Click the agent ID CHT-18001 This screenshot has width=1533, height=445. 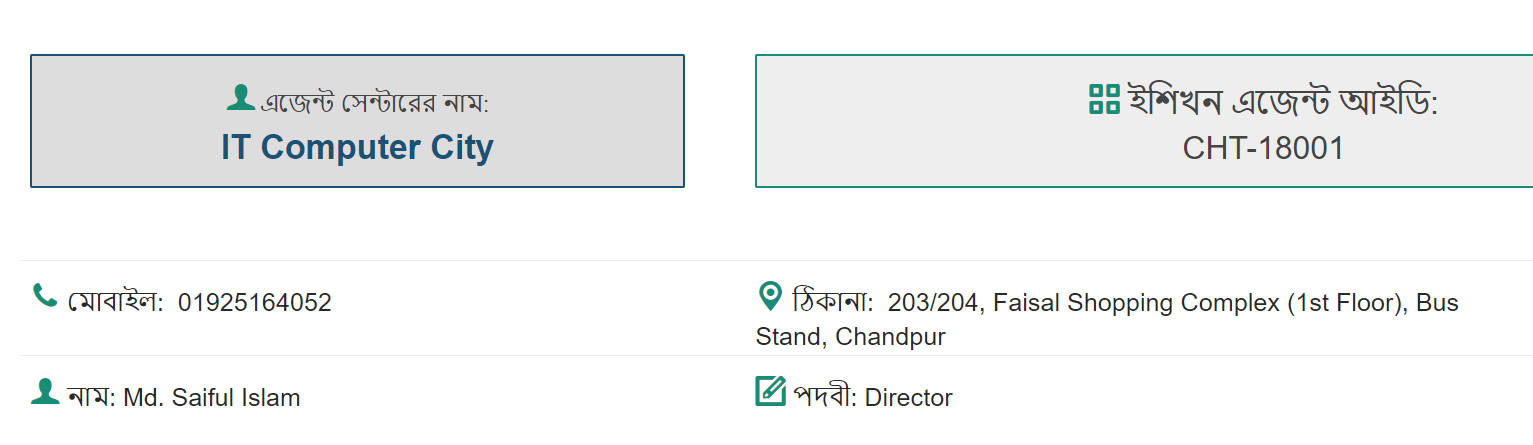(x=1263, y=148)
